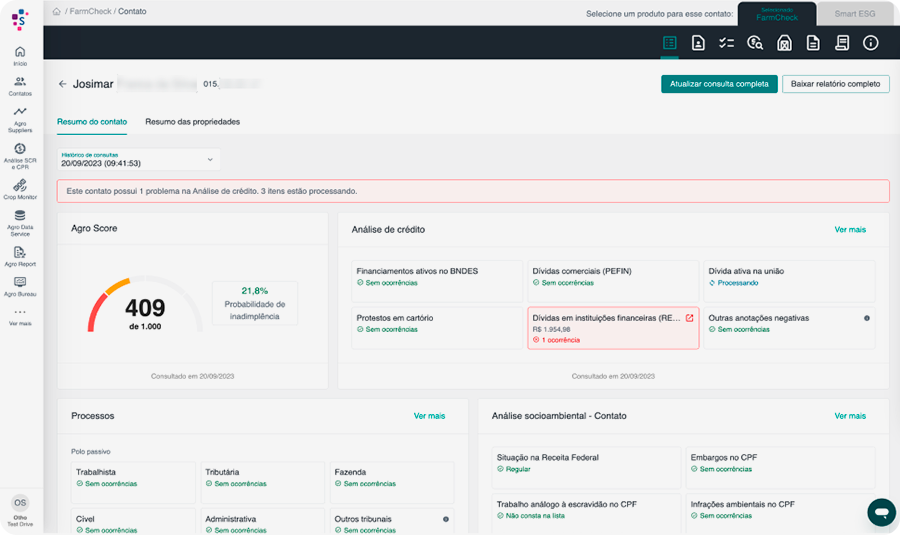This screenshot has height=535, width=900.
Task: Click Baixar relatório completo button
Action: (835, 84)
